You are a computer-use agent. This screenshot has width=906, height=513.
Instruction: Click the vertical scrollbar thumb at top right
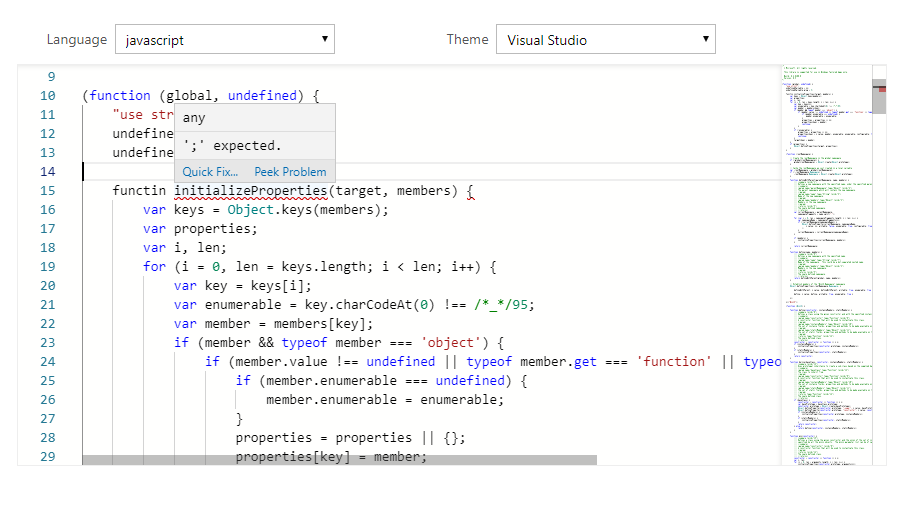coord(879,98)
